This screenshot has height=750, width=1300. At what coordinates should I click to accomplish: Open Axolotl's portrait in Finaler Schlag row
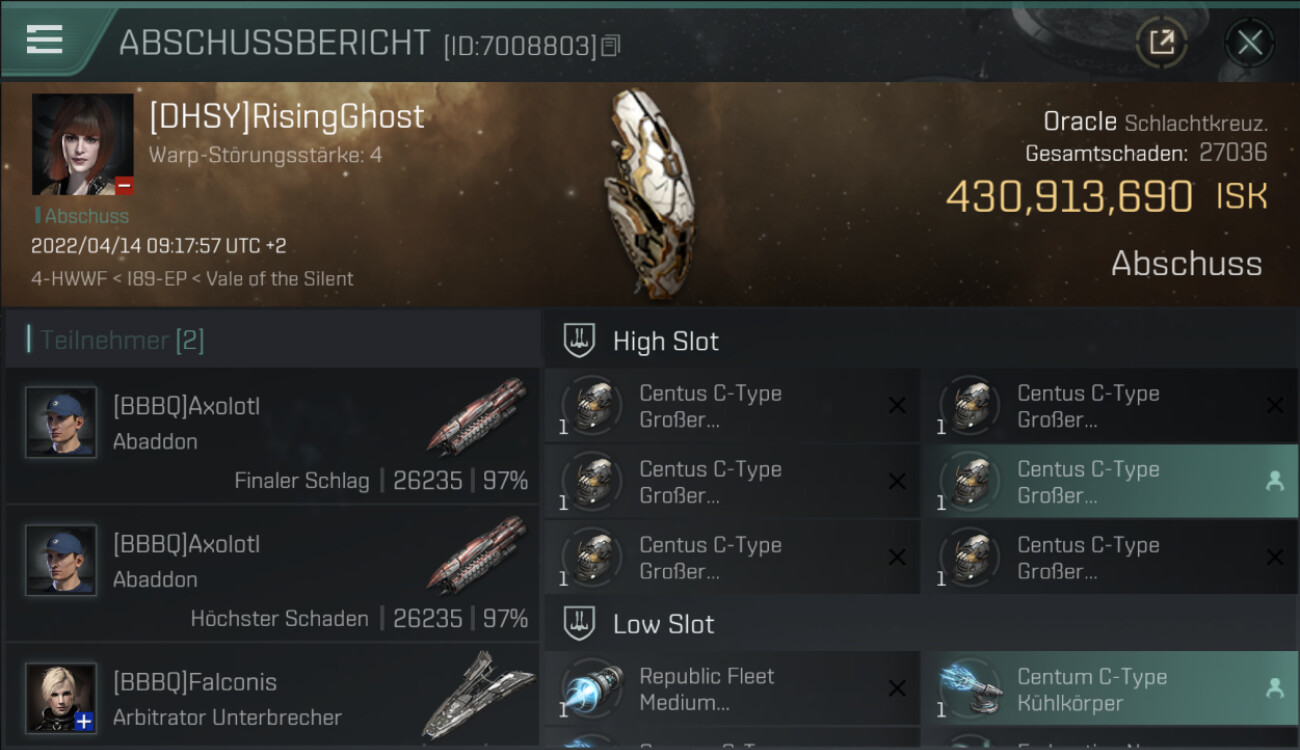click(x=61, y=422)
